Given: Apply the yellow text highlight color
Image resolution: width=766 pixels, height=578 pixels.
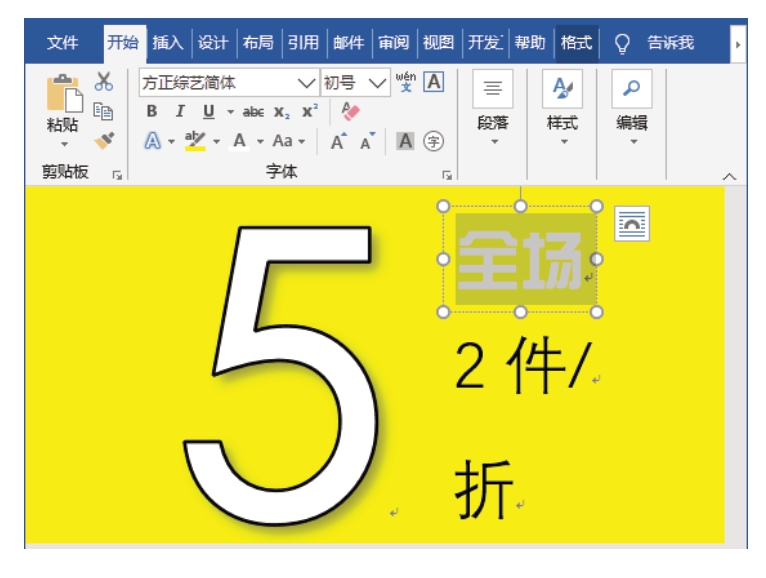Looking at the screenshot, I should [194, 141].
